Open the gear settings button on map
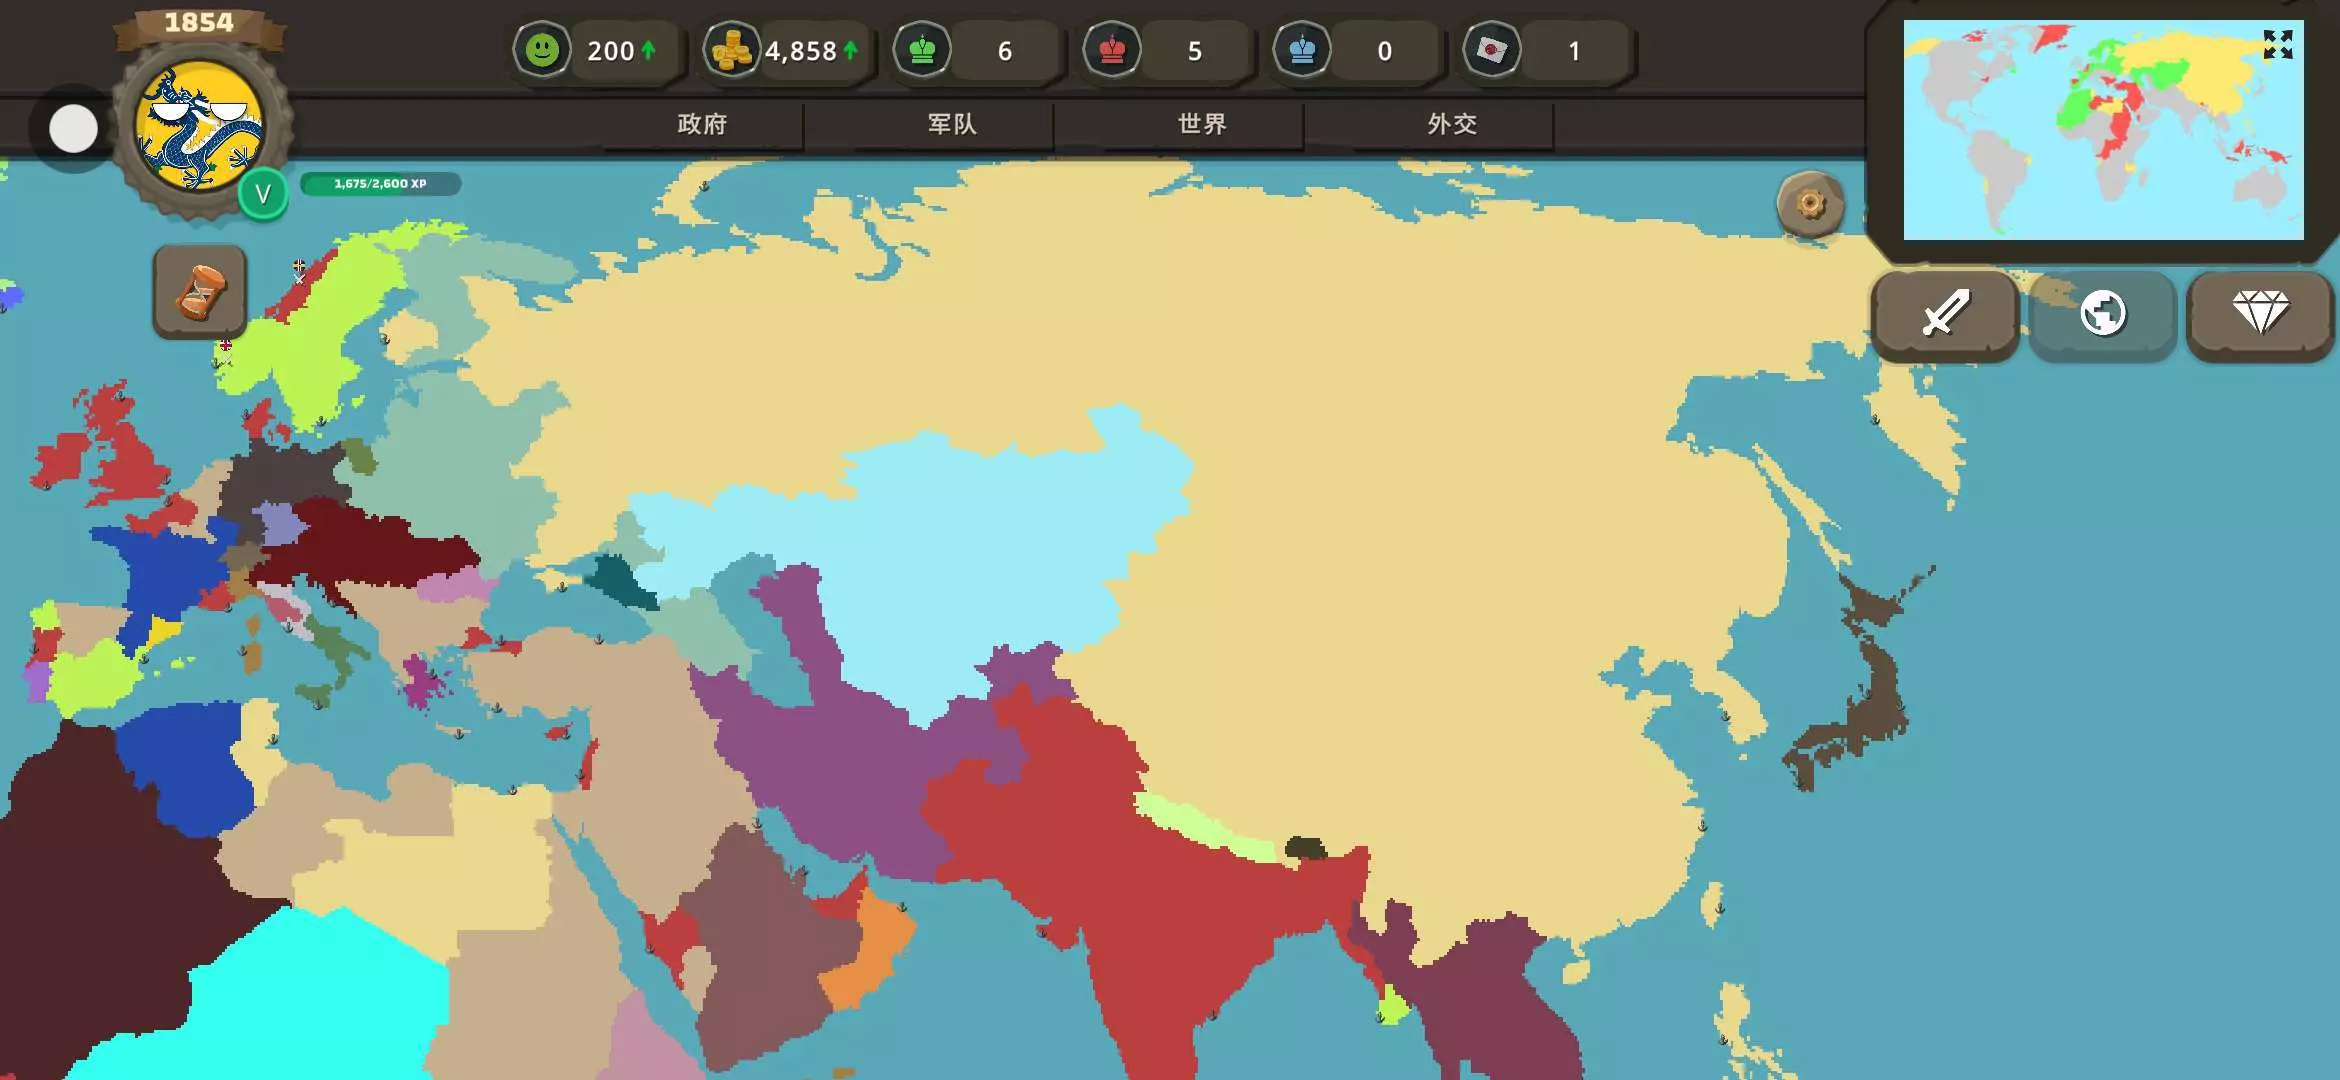Viewport: 2340px width, 1080px height. [x=1810, y=205]
